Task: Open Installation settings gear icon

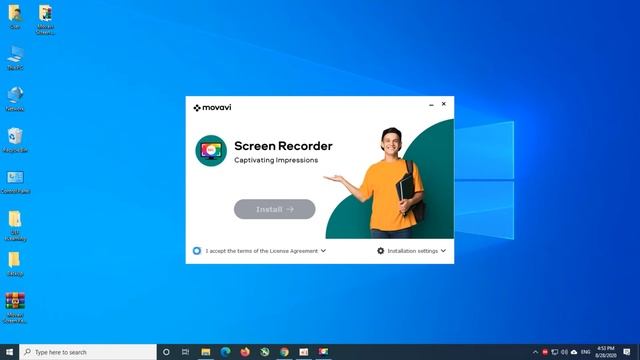Action: [x=380, y=251]
